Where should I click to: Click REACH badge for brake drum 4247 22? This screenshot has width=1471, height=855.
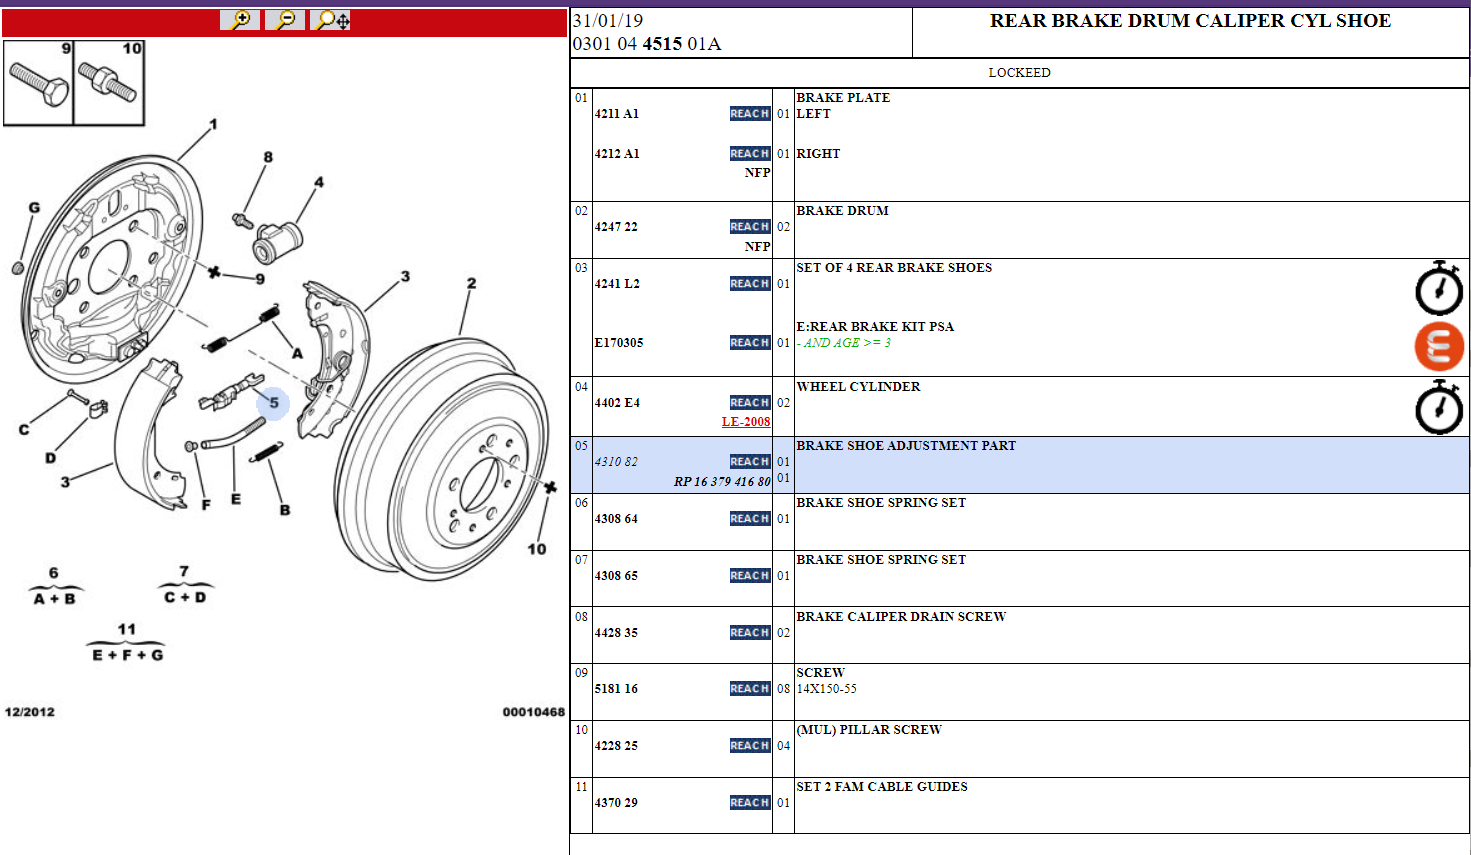(750, 227)
